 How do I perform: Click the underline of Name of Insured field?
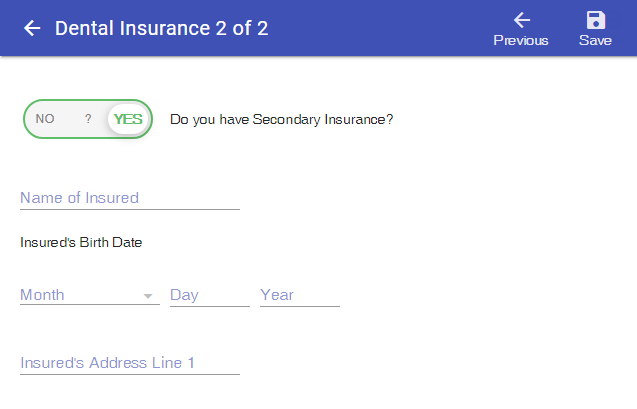(x=130, y=209)
